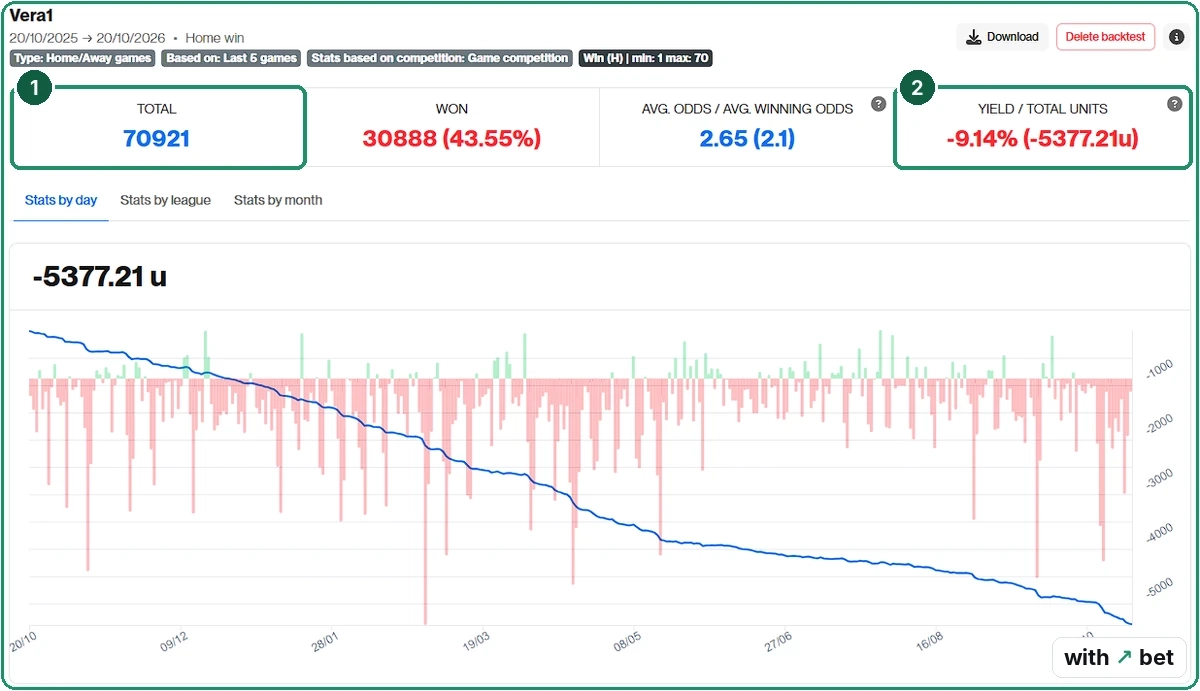Click the Vera1 backtest title
The height and width of the screenshot is (691, 1200).
(31, 15)
